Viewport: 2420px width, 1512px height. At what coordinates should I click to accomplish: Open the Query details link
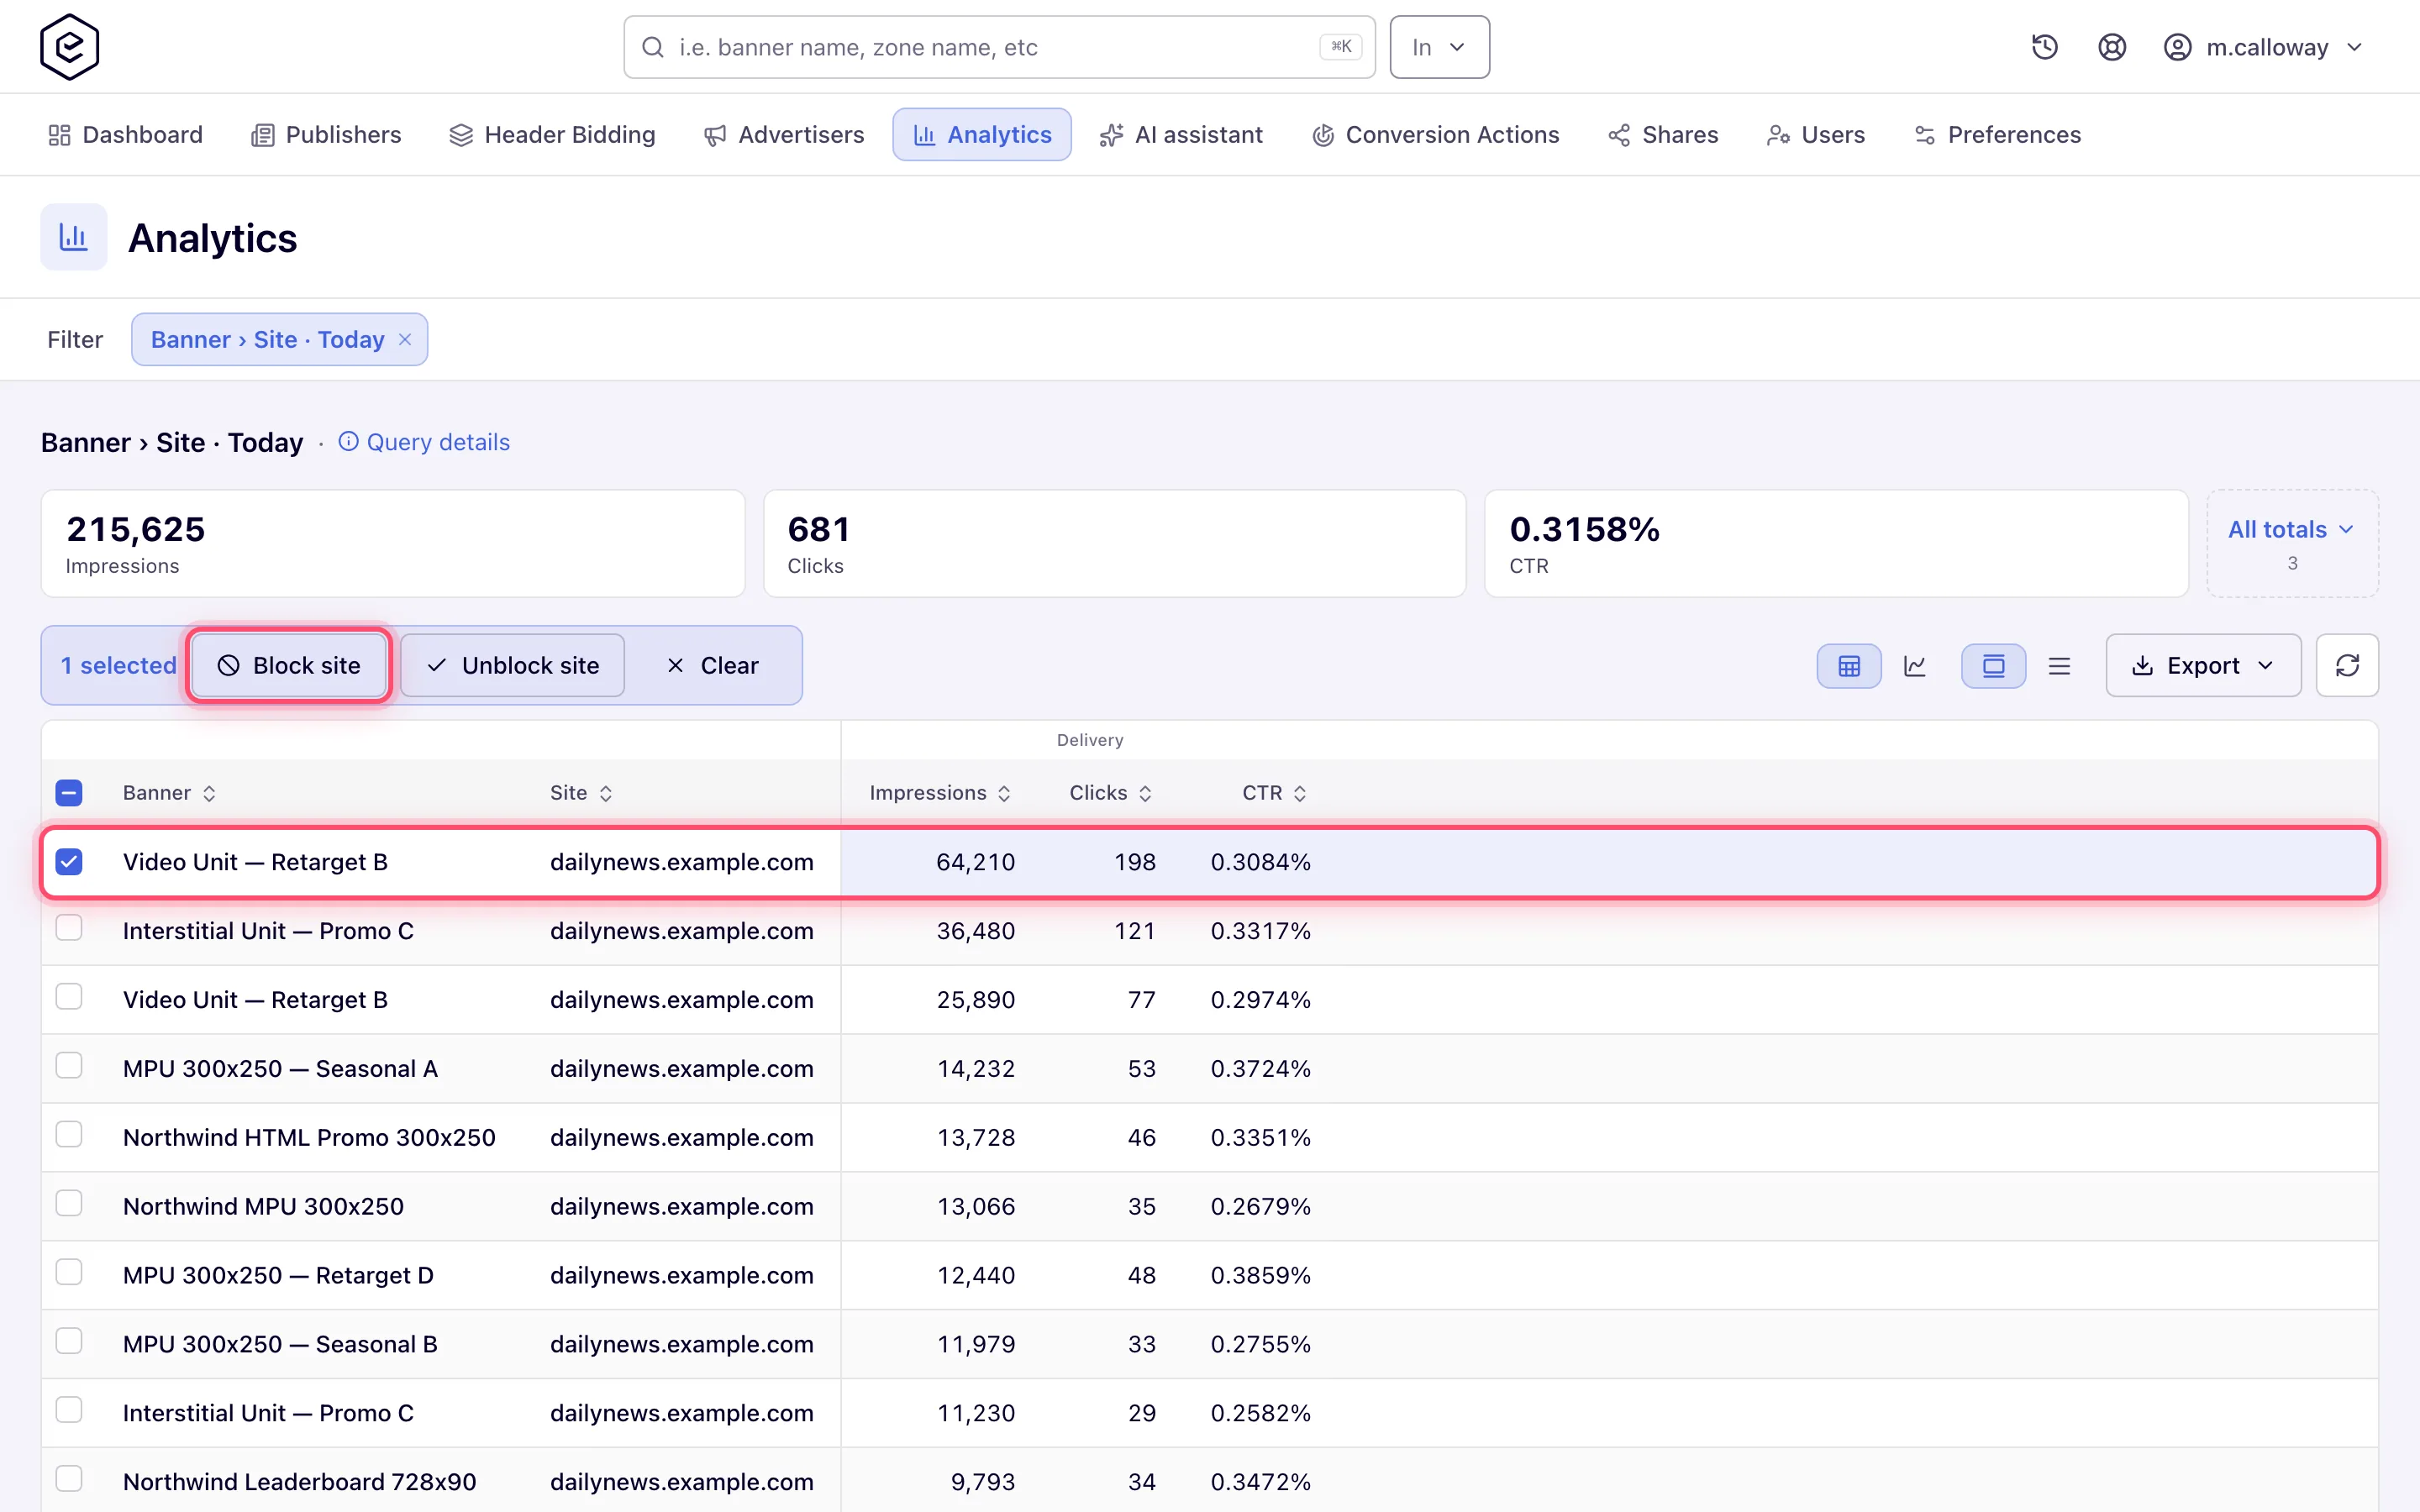point(424,442)
